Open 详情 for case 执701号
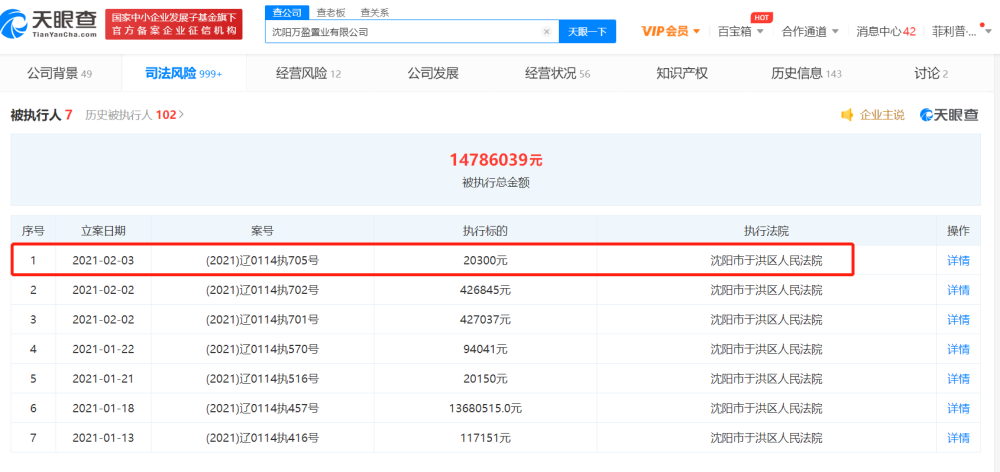This screenshot has height=472, width=1000. (x=958, y=320)
